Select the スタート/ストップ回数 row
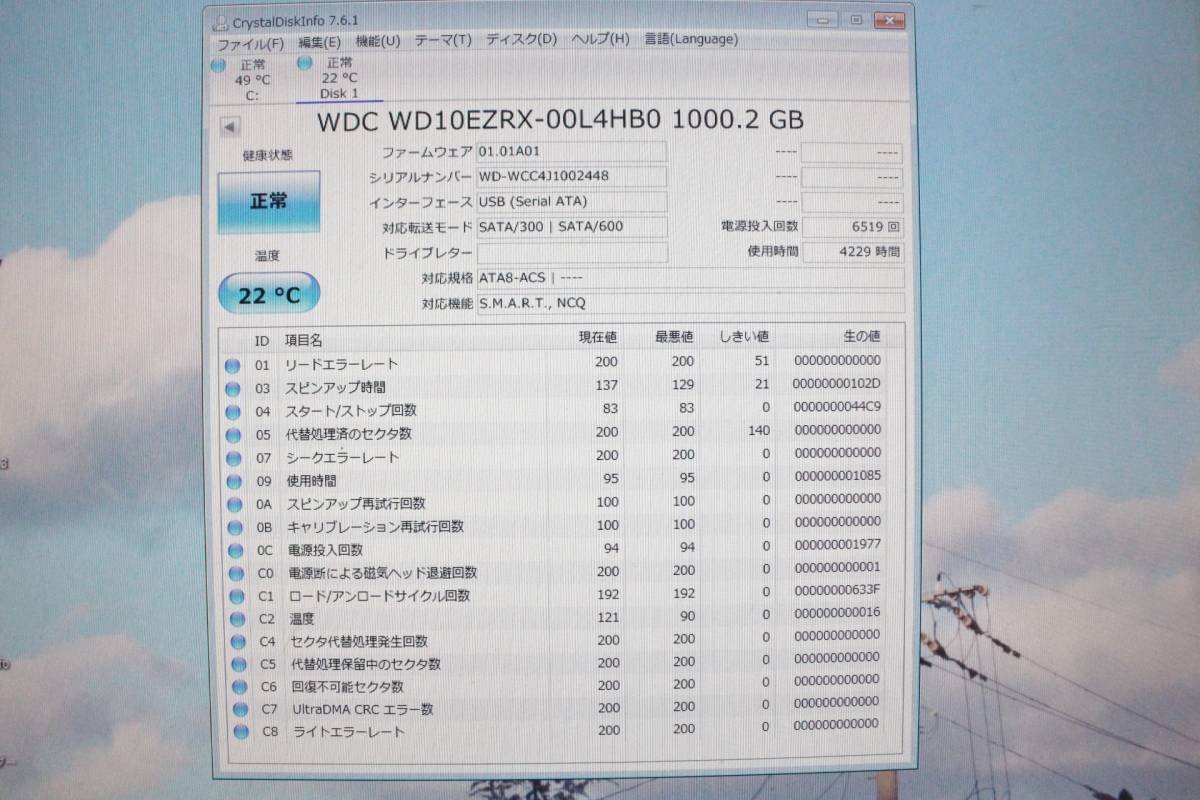Screen dimensions: 1200x800 pyautogui.click(x=560, y=409)
